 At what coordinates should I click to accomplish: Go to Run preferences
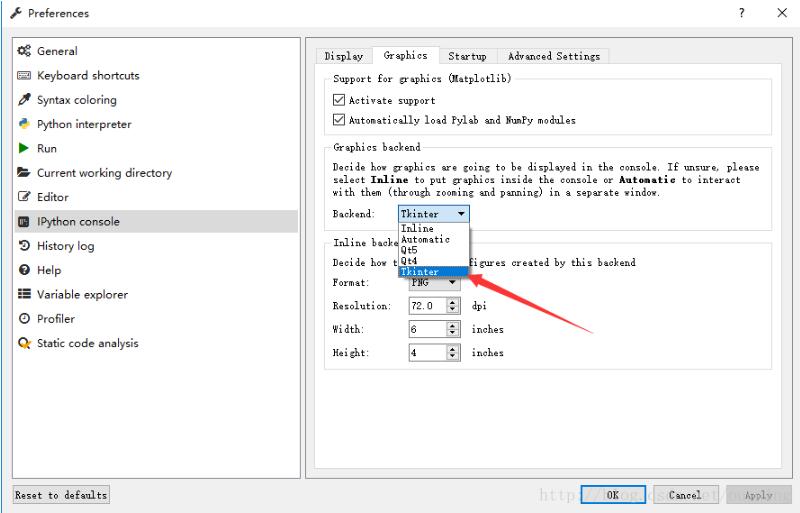155,148
